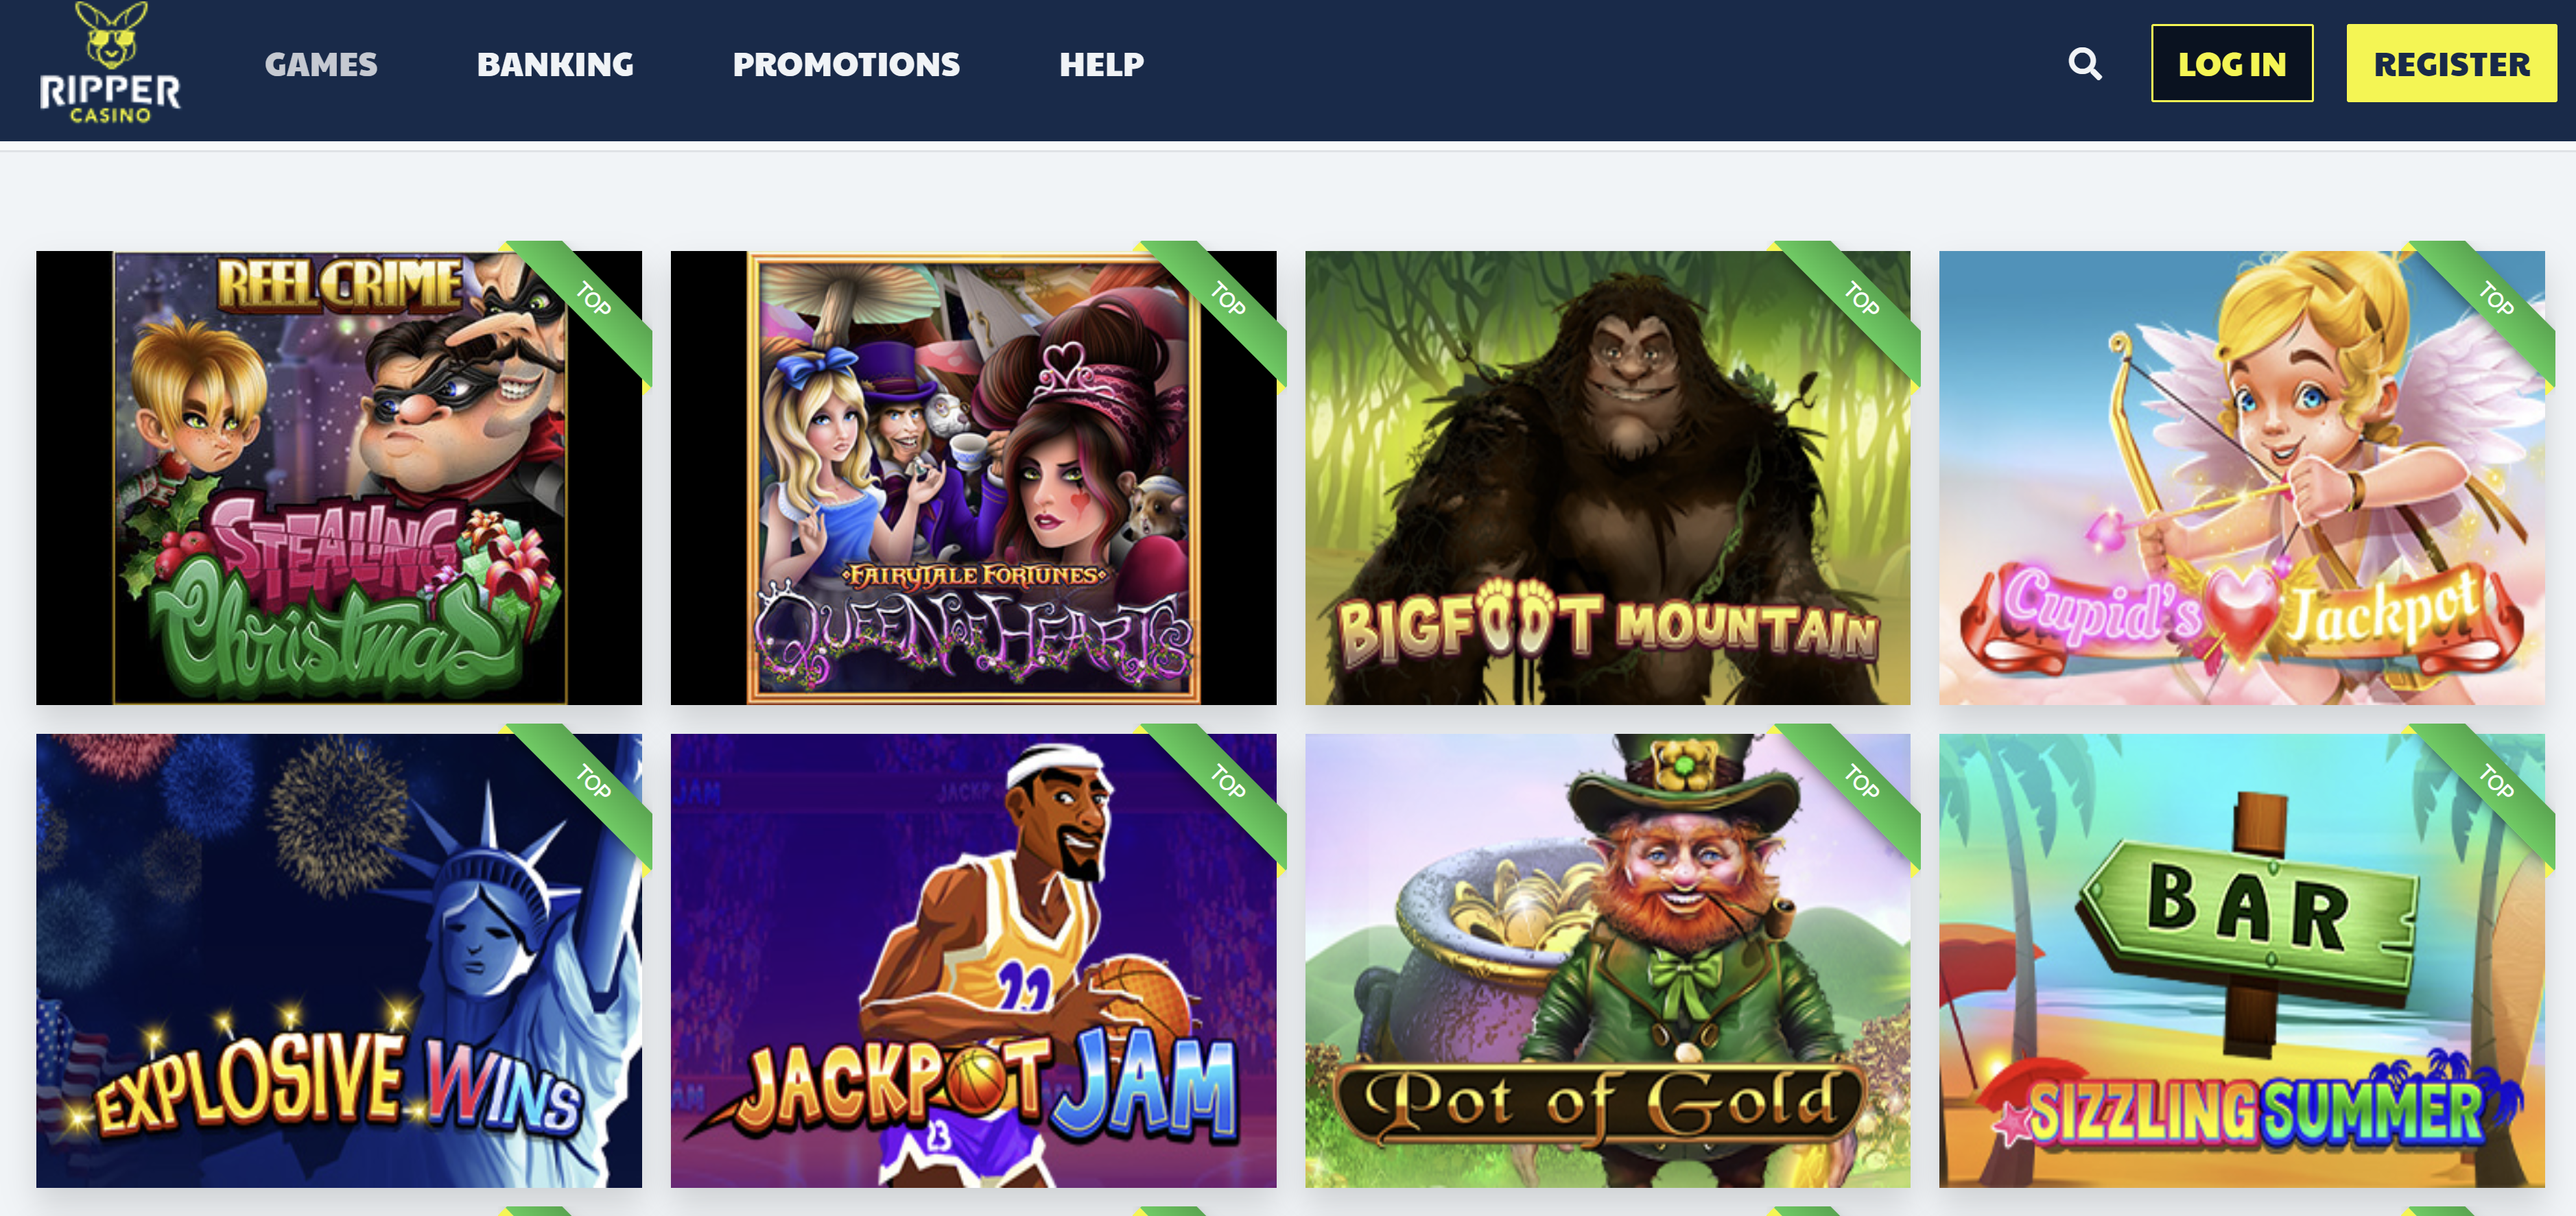Open the Games menu
This screenshot has width=2576, height=1216.
point(321,65)
